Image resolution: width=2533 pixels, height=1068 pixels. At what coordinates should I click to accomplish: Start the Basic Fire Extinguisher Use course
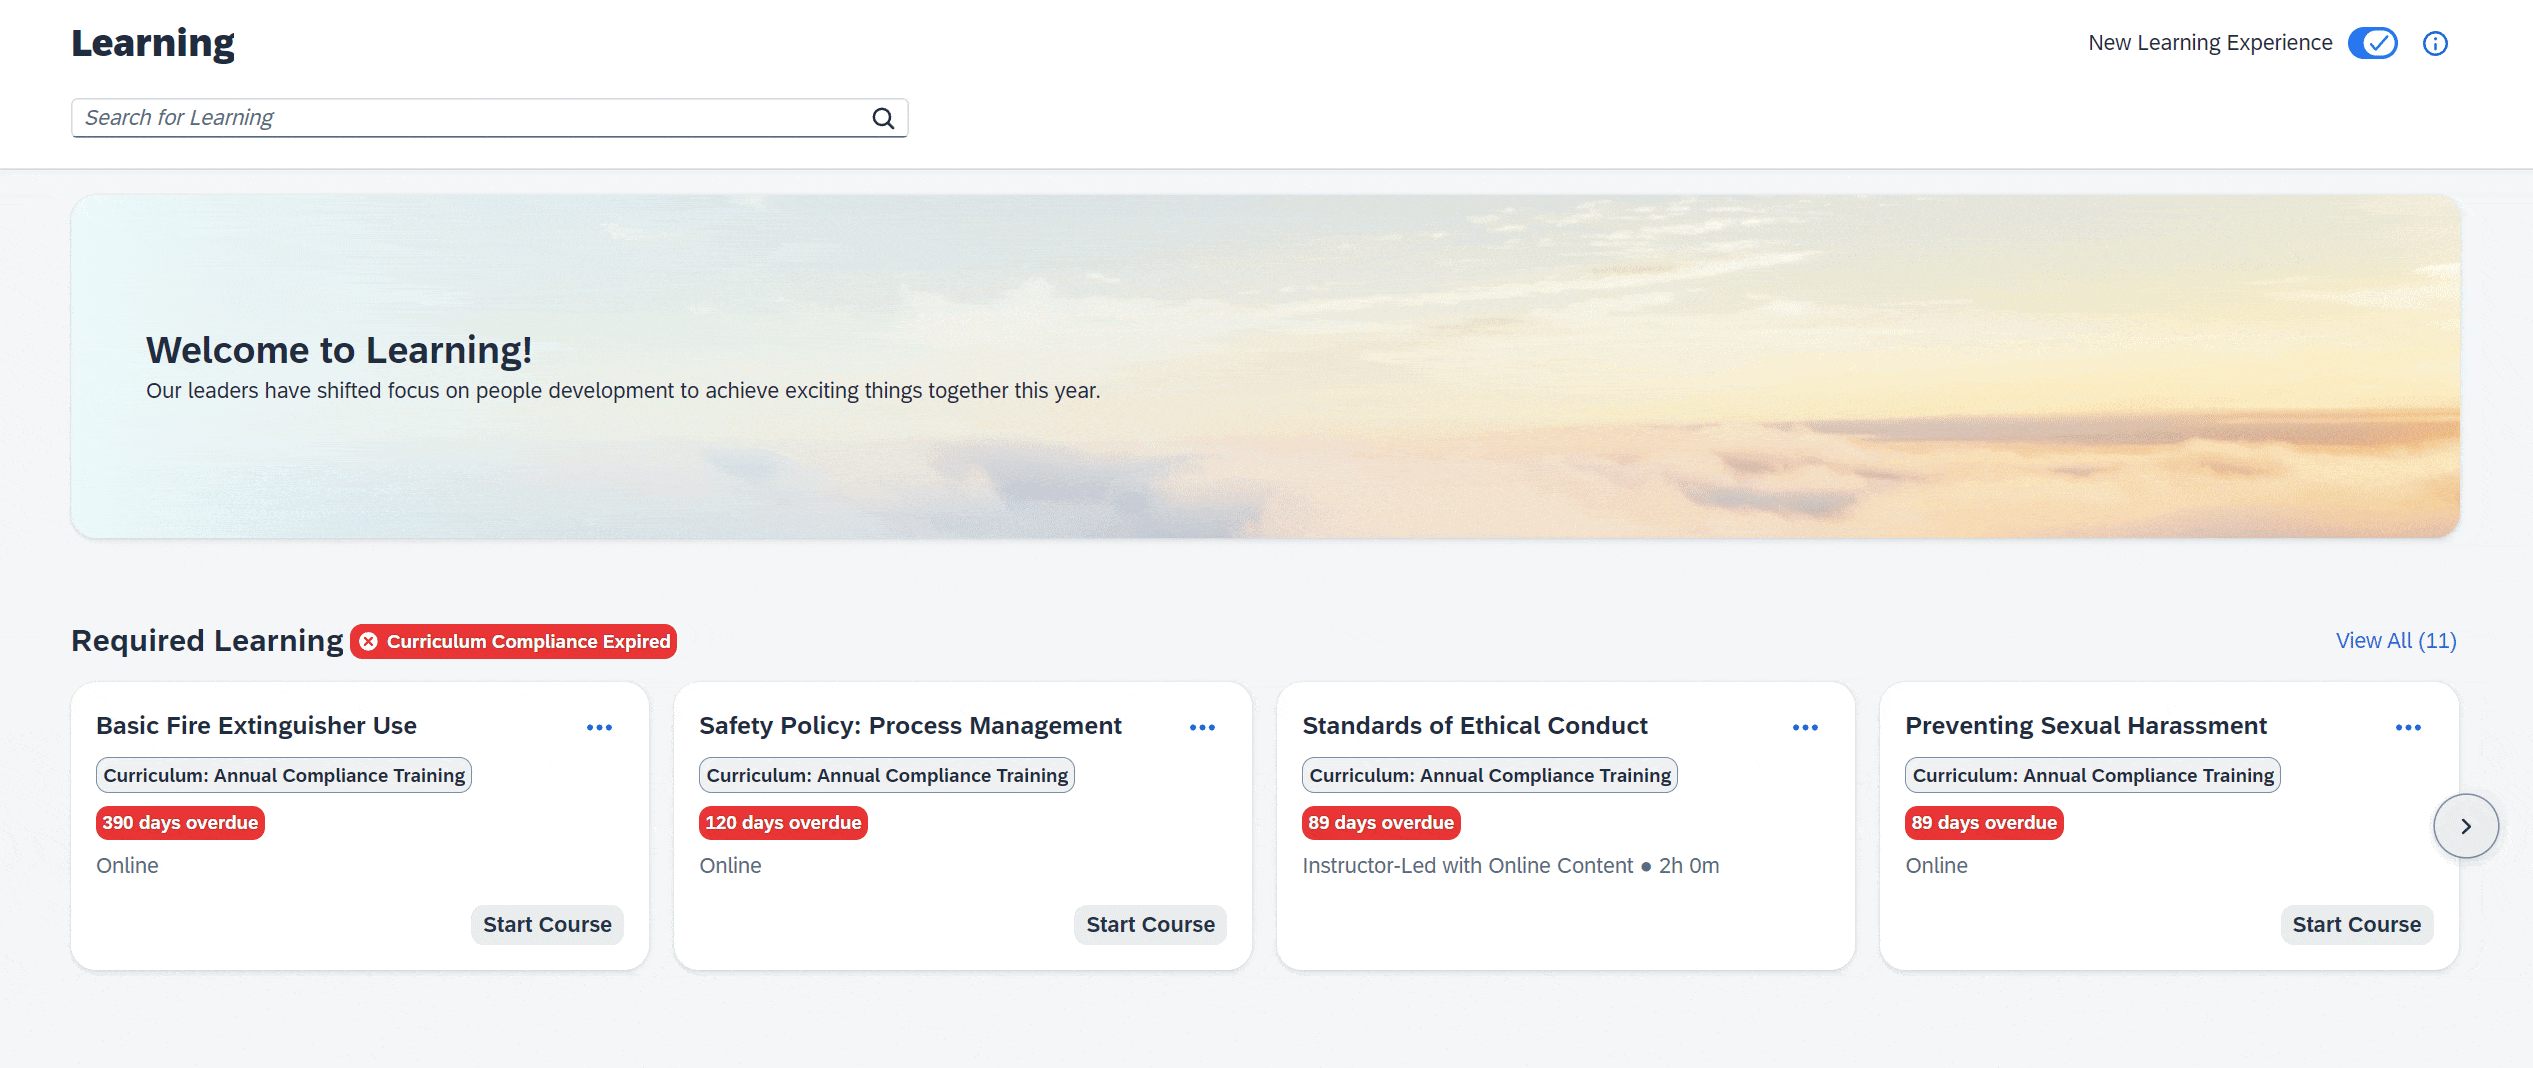coord(546,924)
